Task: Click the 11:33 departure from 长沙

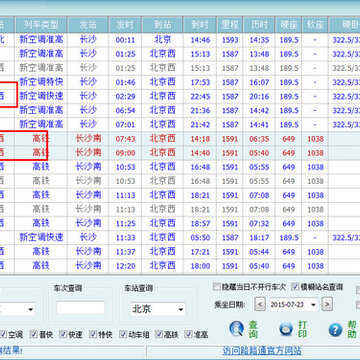Action: [125, 238]
